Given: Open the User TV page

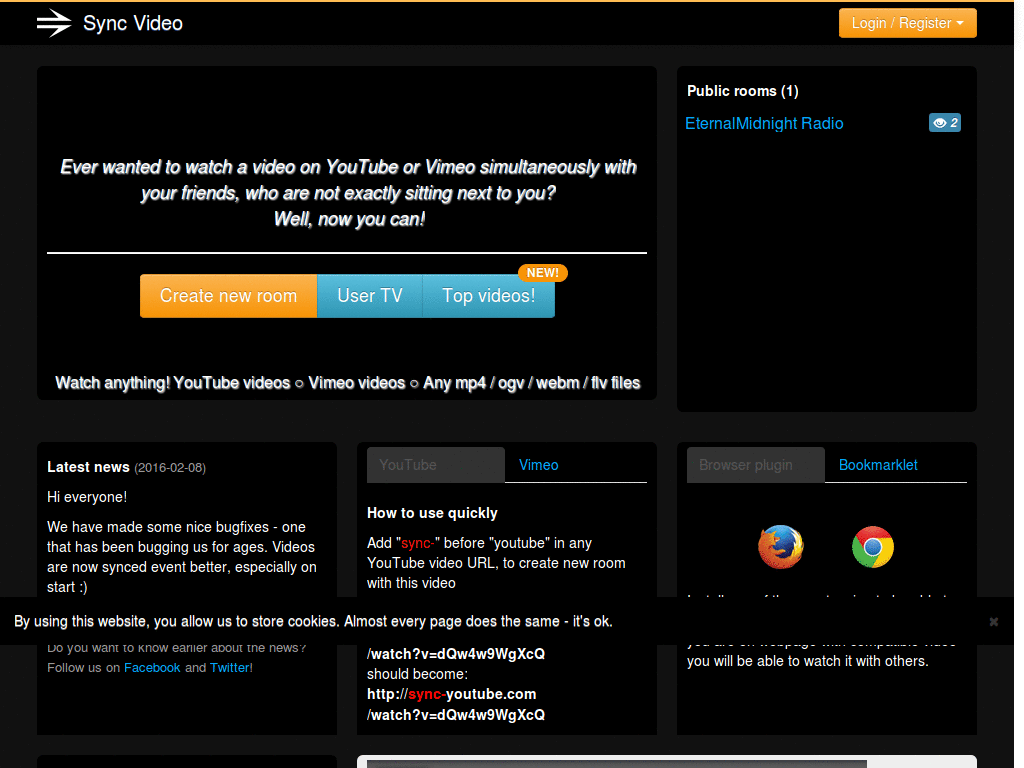Looking at the screenshot, I should point(370,296).
